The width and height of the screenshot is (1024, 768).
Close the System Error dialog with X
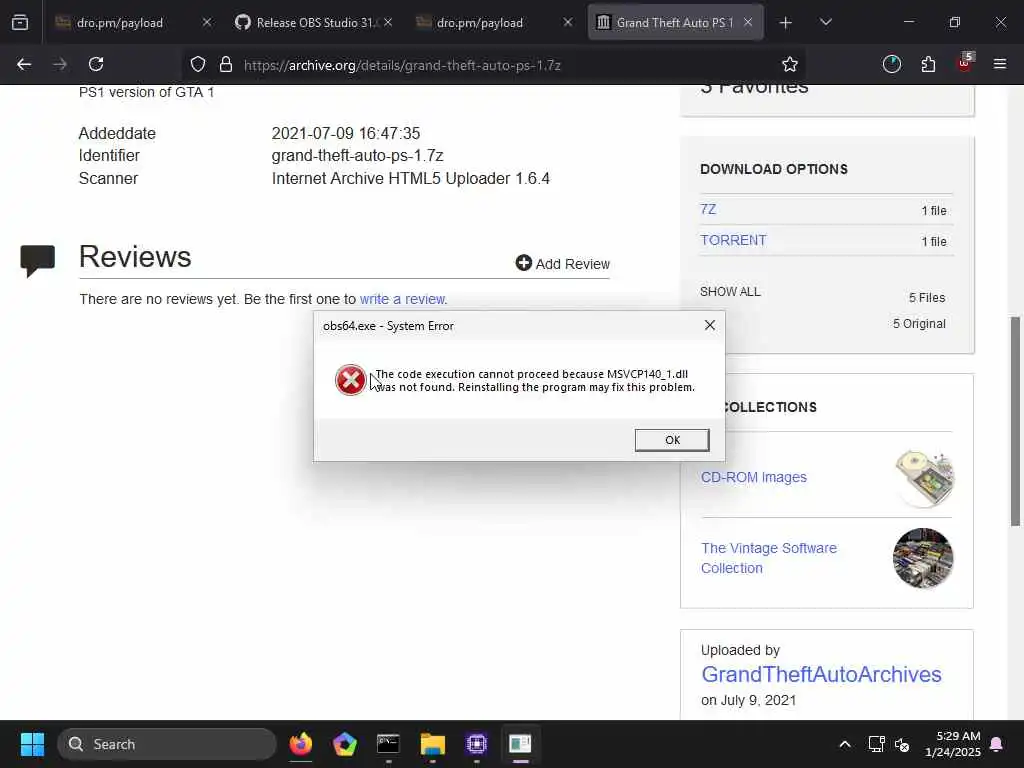710,325
